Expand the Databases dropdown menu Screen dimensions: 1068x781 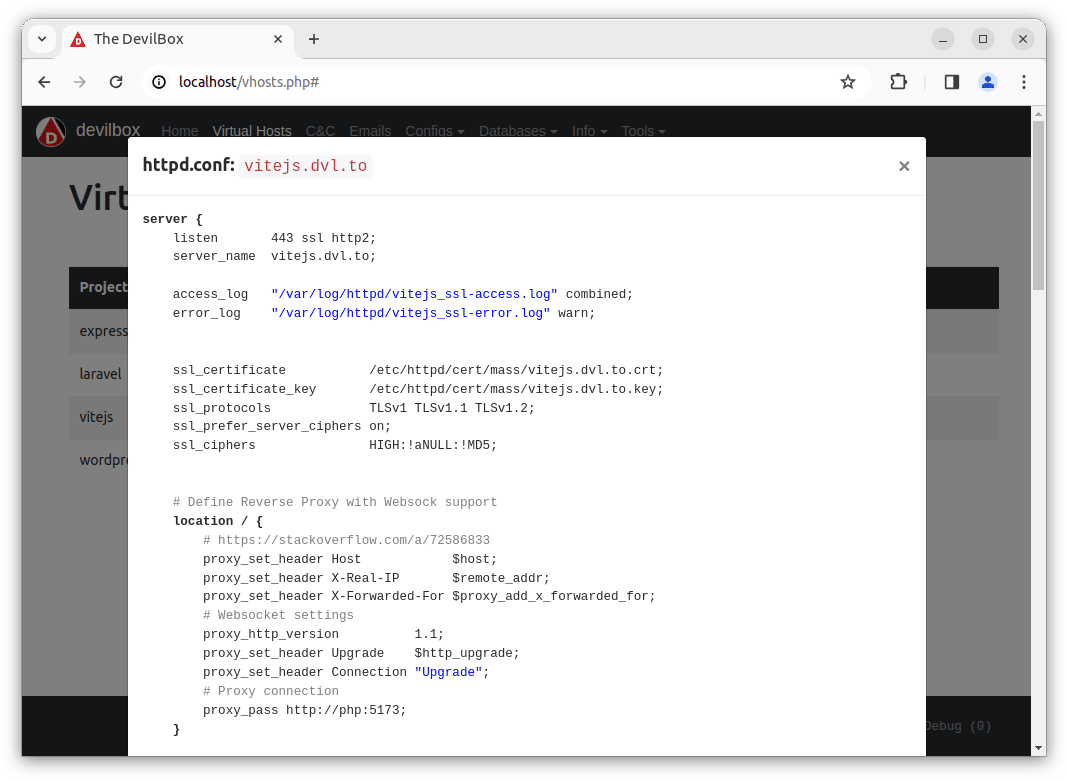518,131
